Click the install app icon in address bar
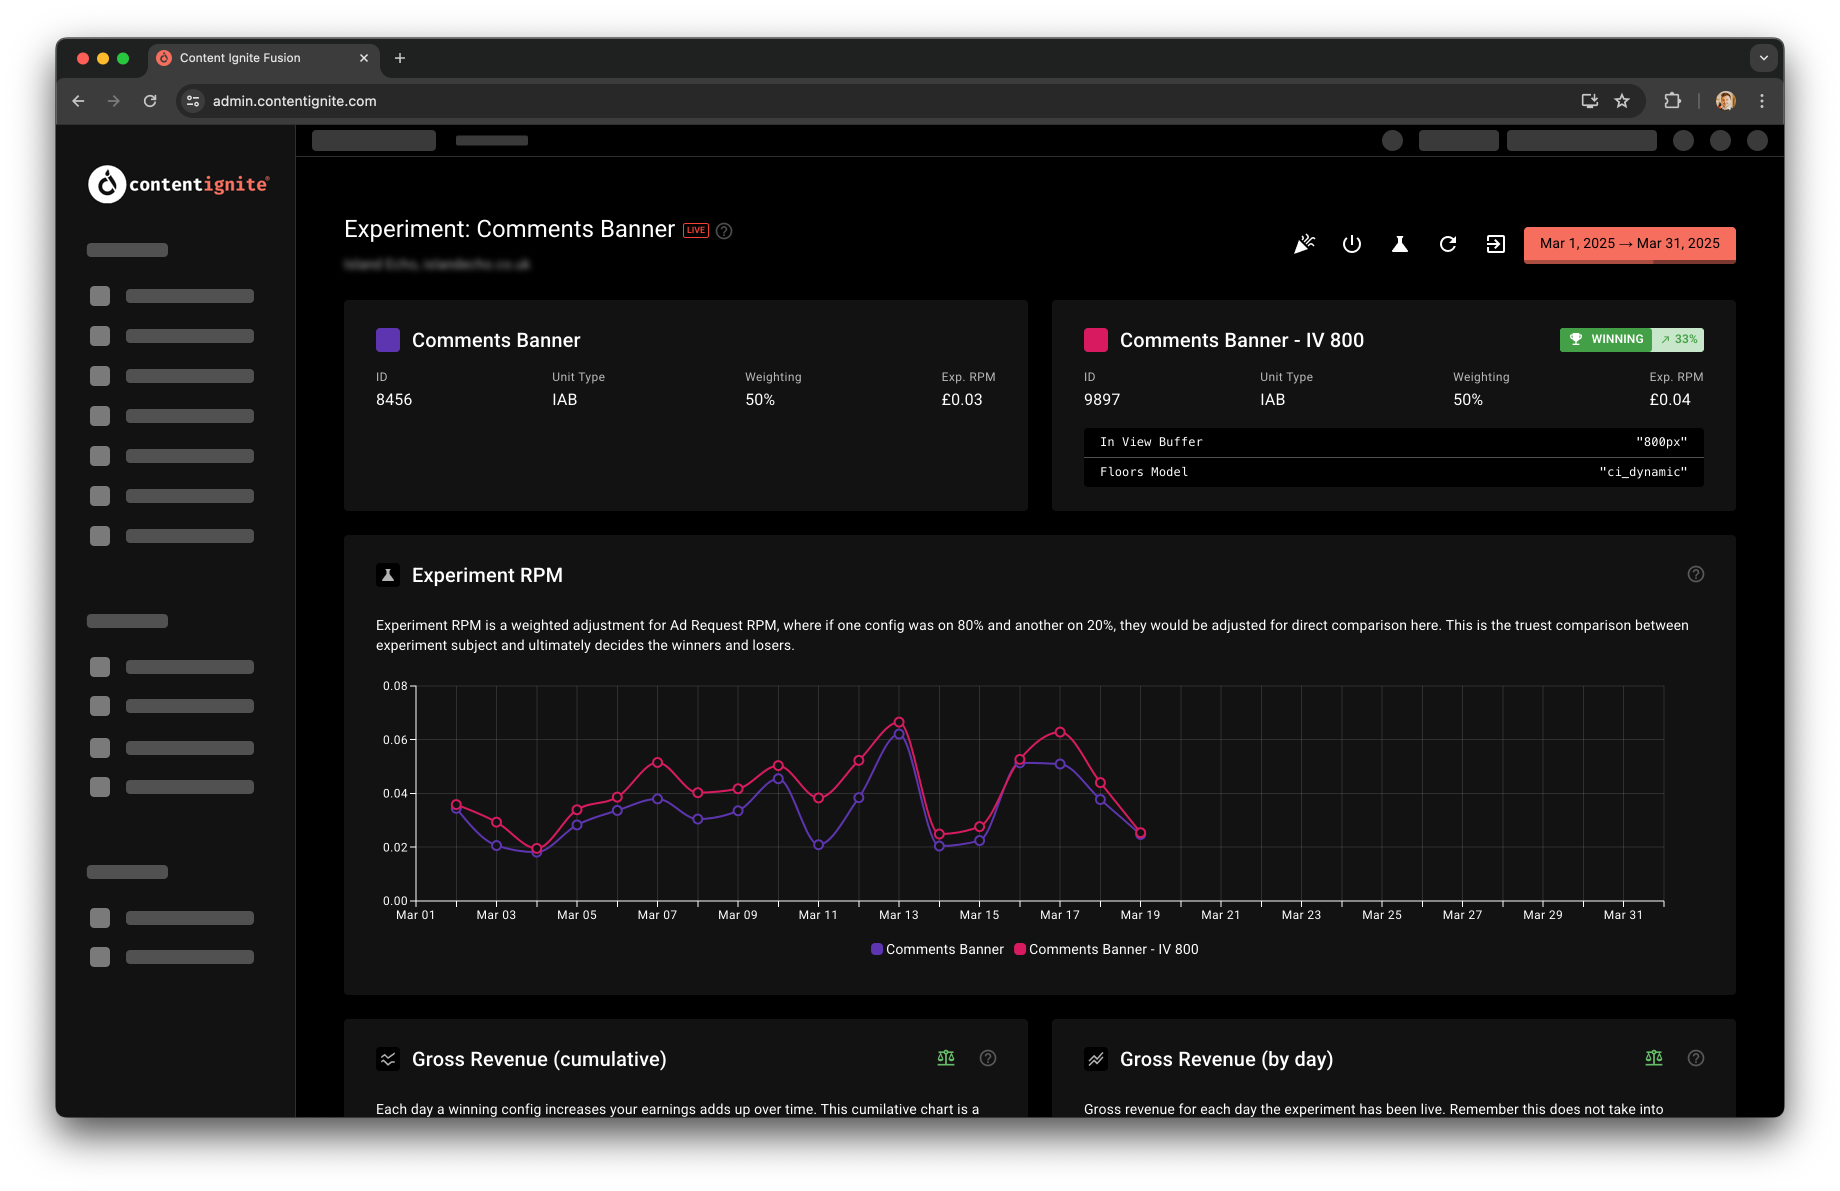The image size is (1840, 1191). [1590, 101]
